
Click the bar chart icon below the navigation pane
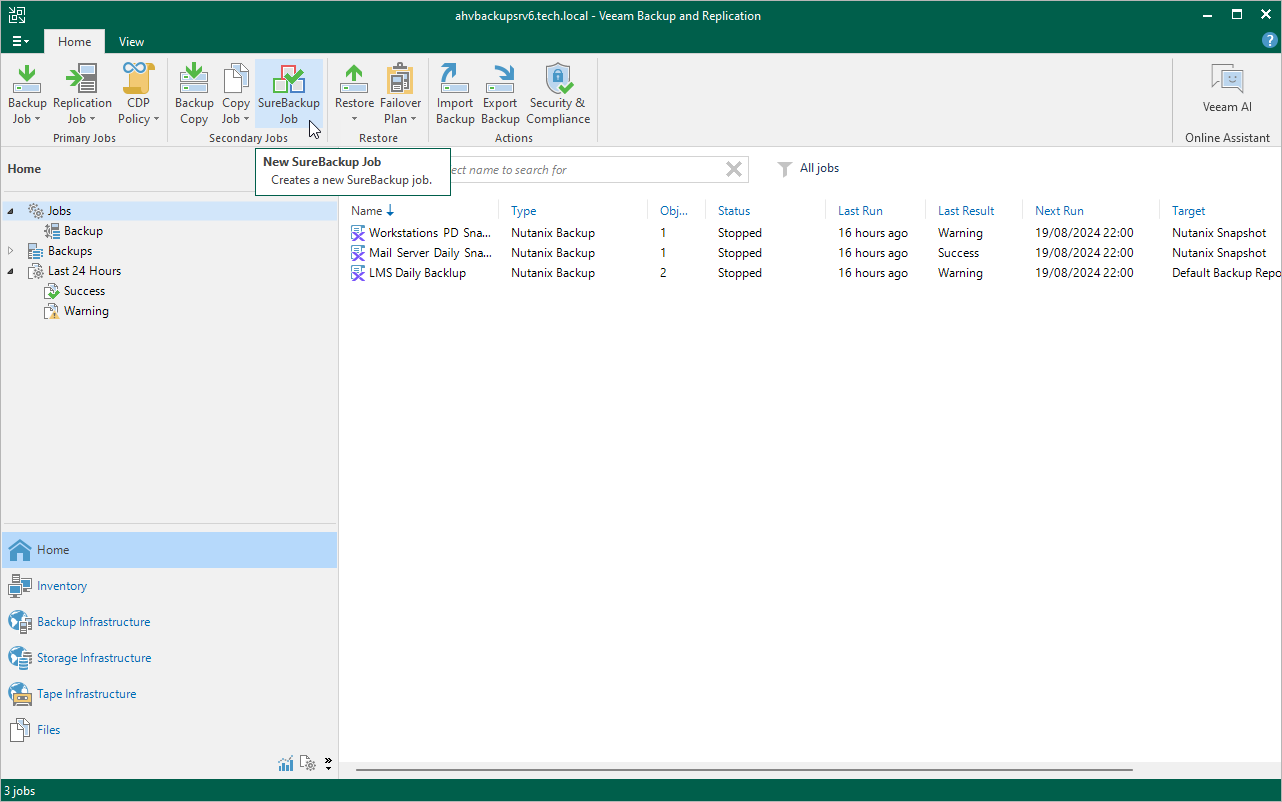point(286,764)
